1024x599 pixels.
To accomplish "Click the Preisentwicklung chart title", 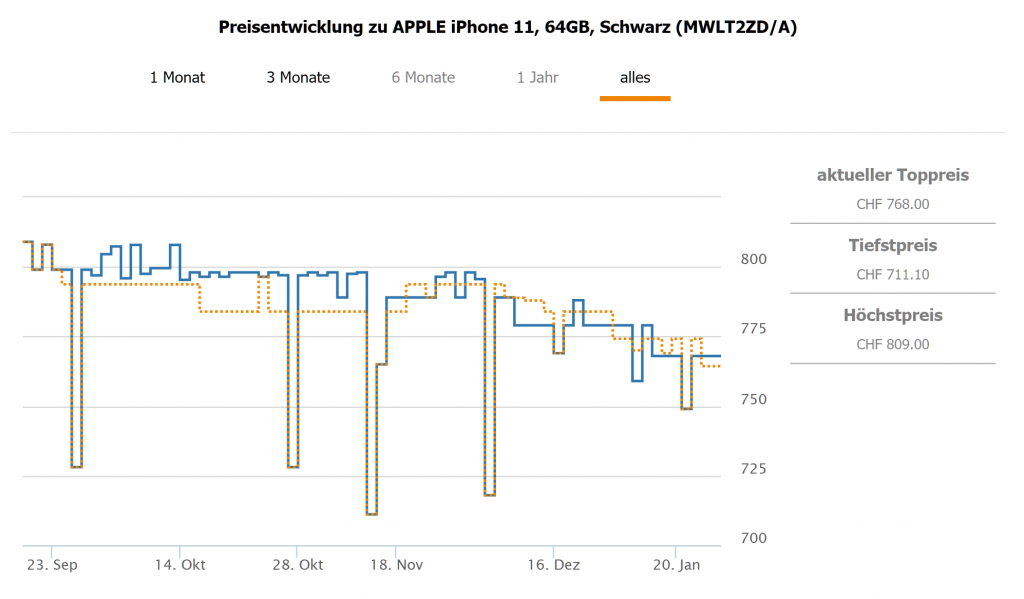I will click(x=508, y=27).
